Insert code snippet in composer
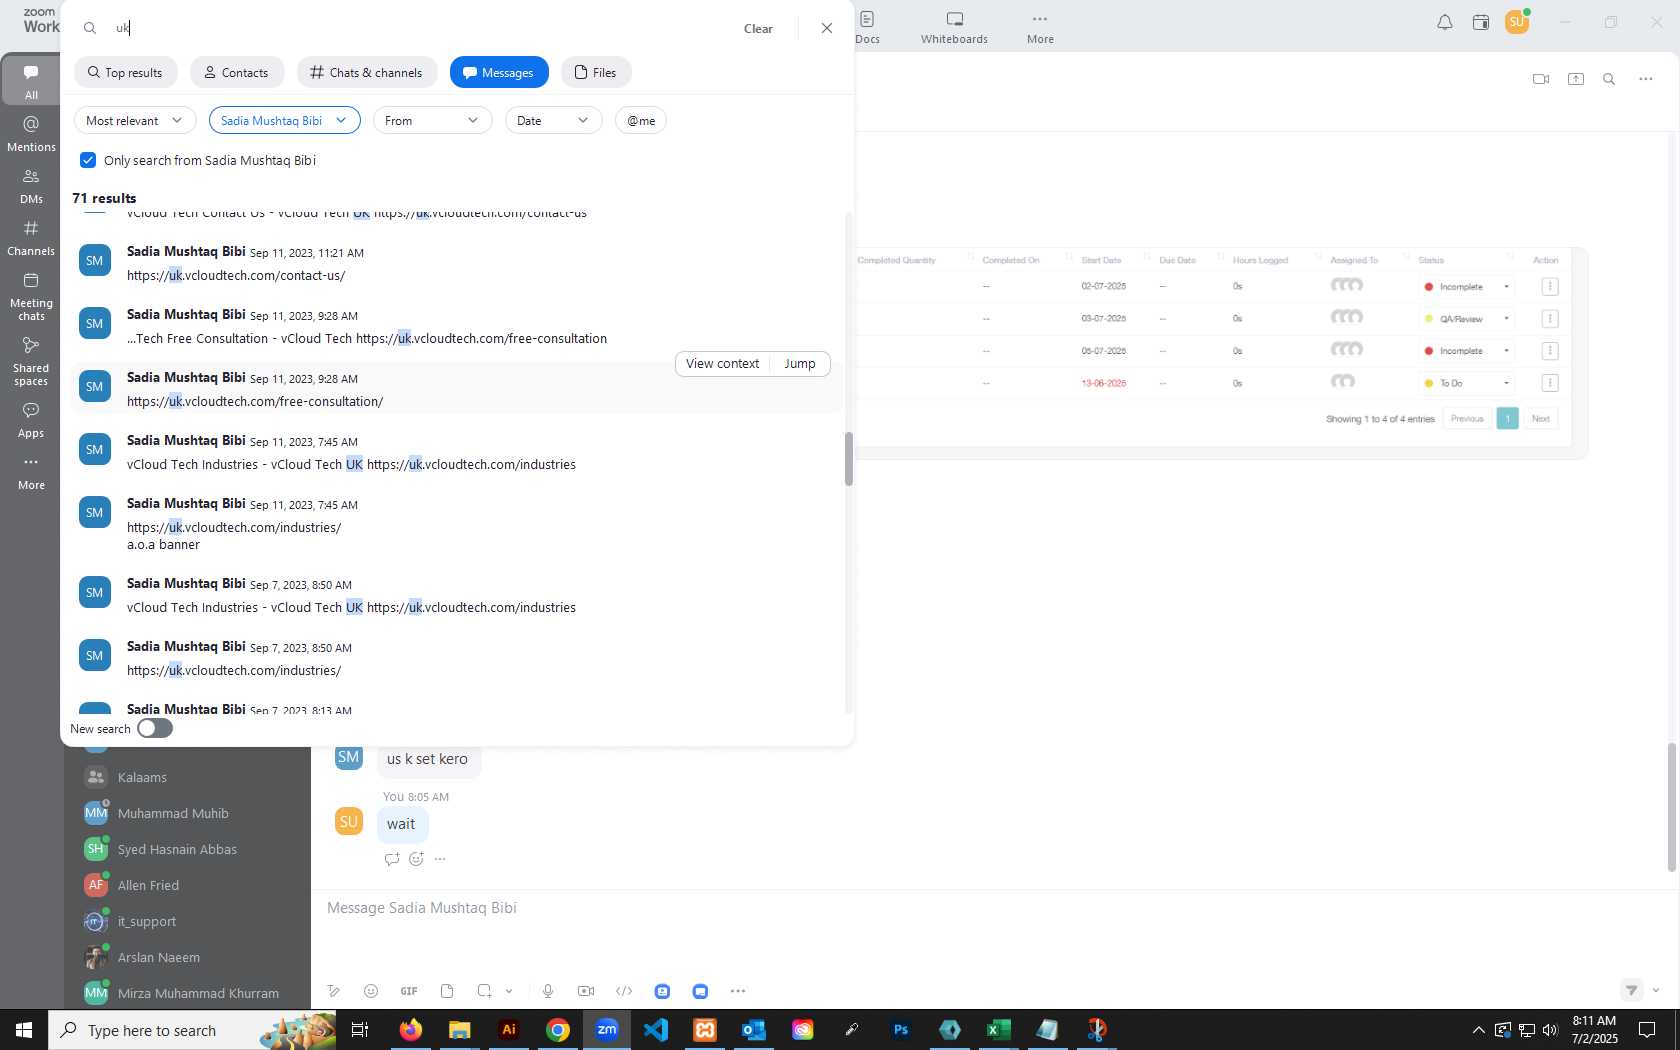Screen dimensions: 1680x1050 click(x=624, y=991)
